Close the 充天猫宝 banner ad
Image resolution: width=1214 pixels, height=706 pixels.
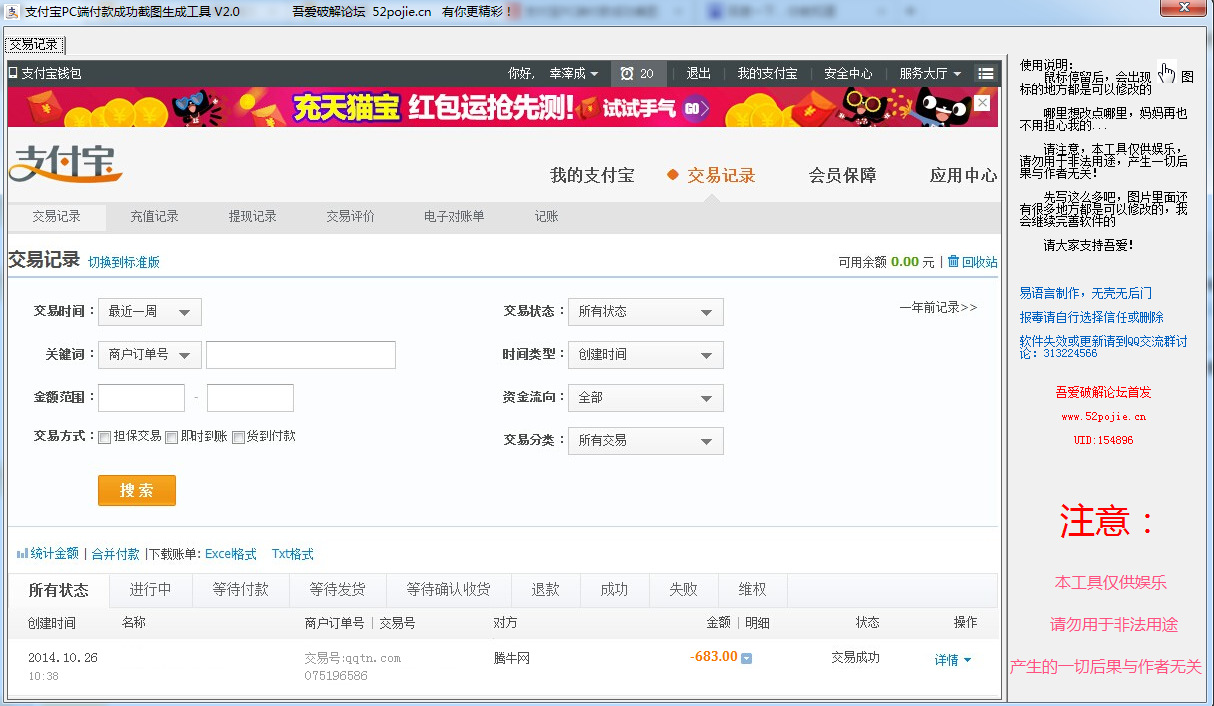pos(982,103)
